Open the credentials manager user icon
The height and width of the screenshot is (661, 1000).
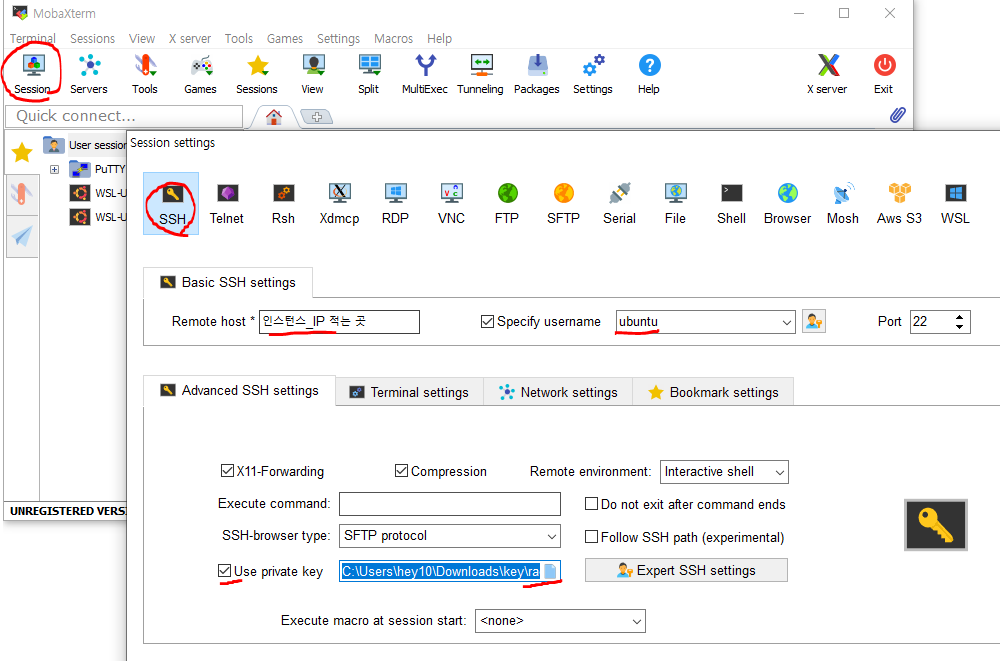coord(814,322)
